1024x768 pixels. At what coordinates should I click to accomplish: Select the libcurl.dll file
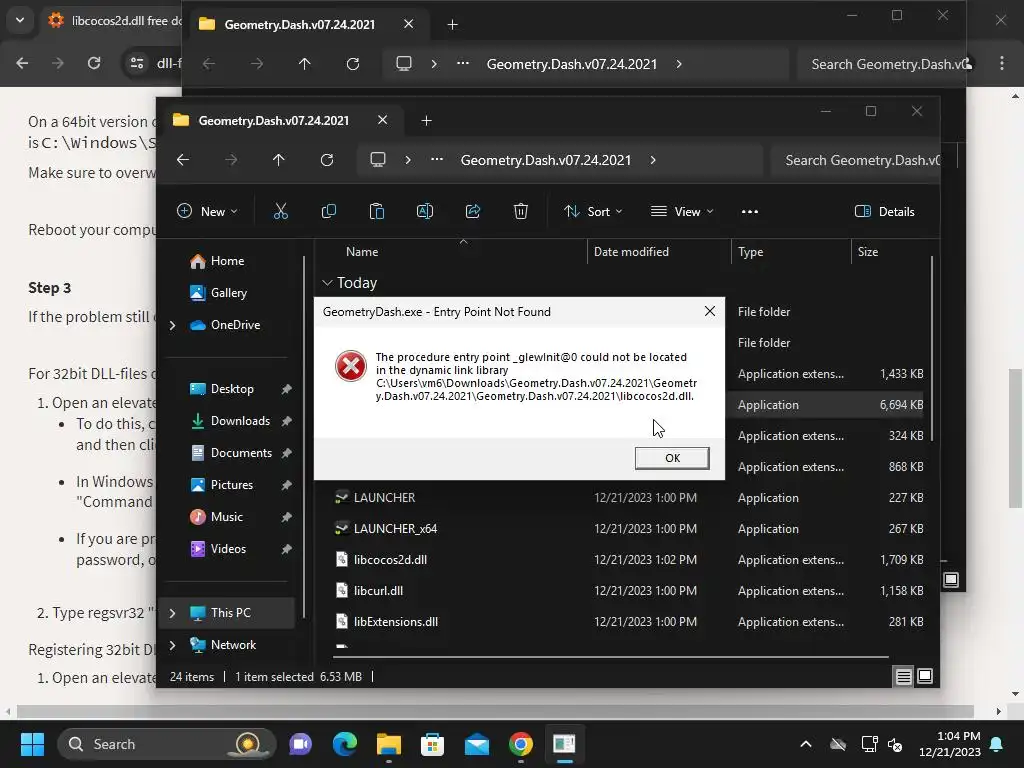click(x=378, y=590)
